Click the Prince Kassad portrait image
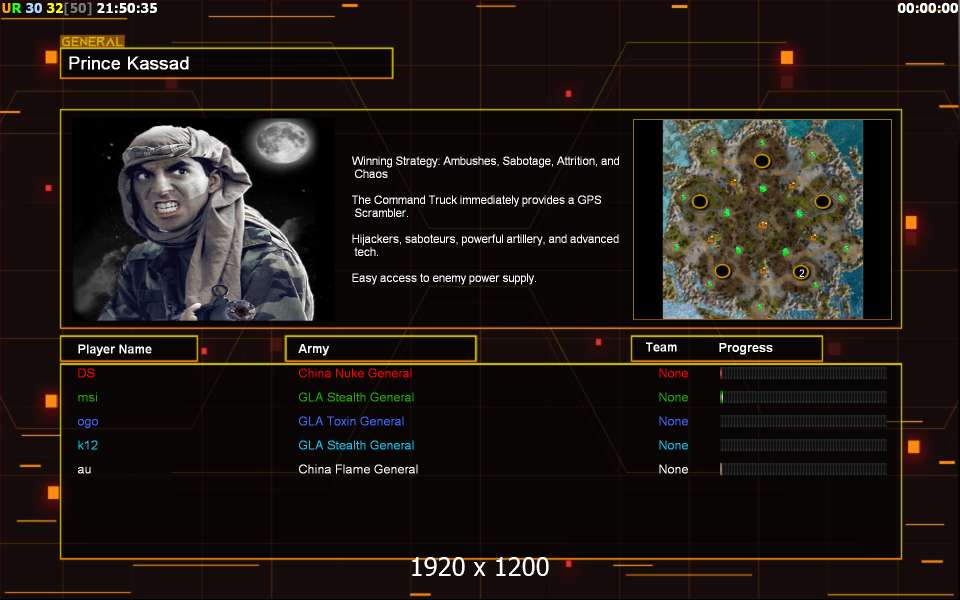 tap(203, 219)
